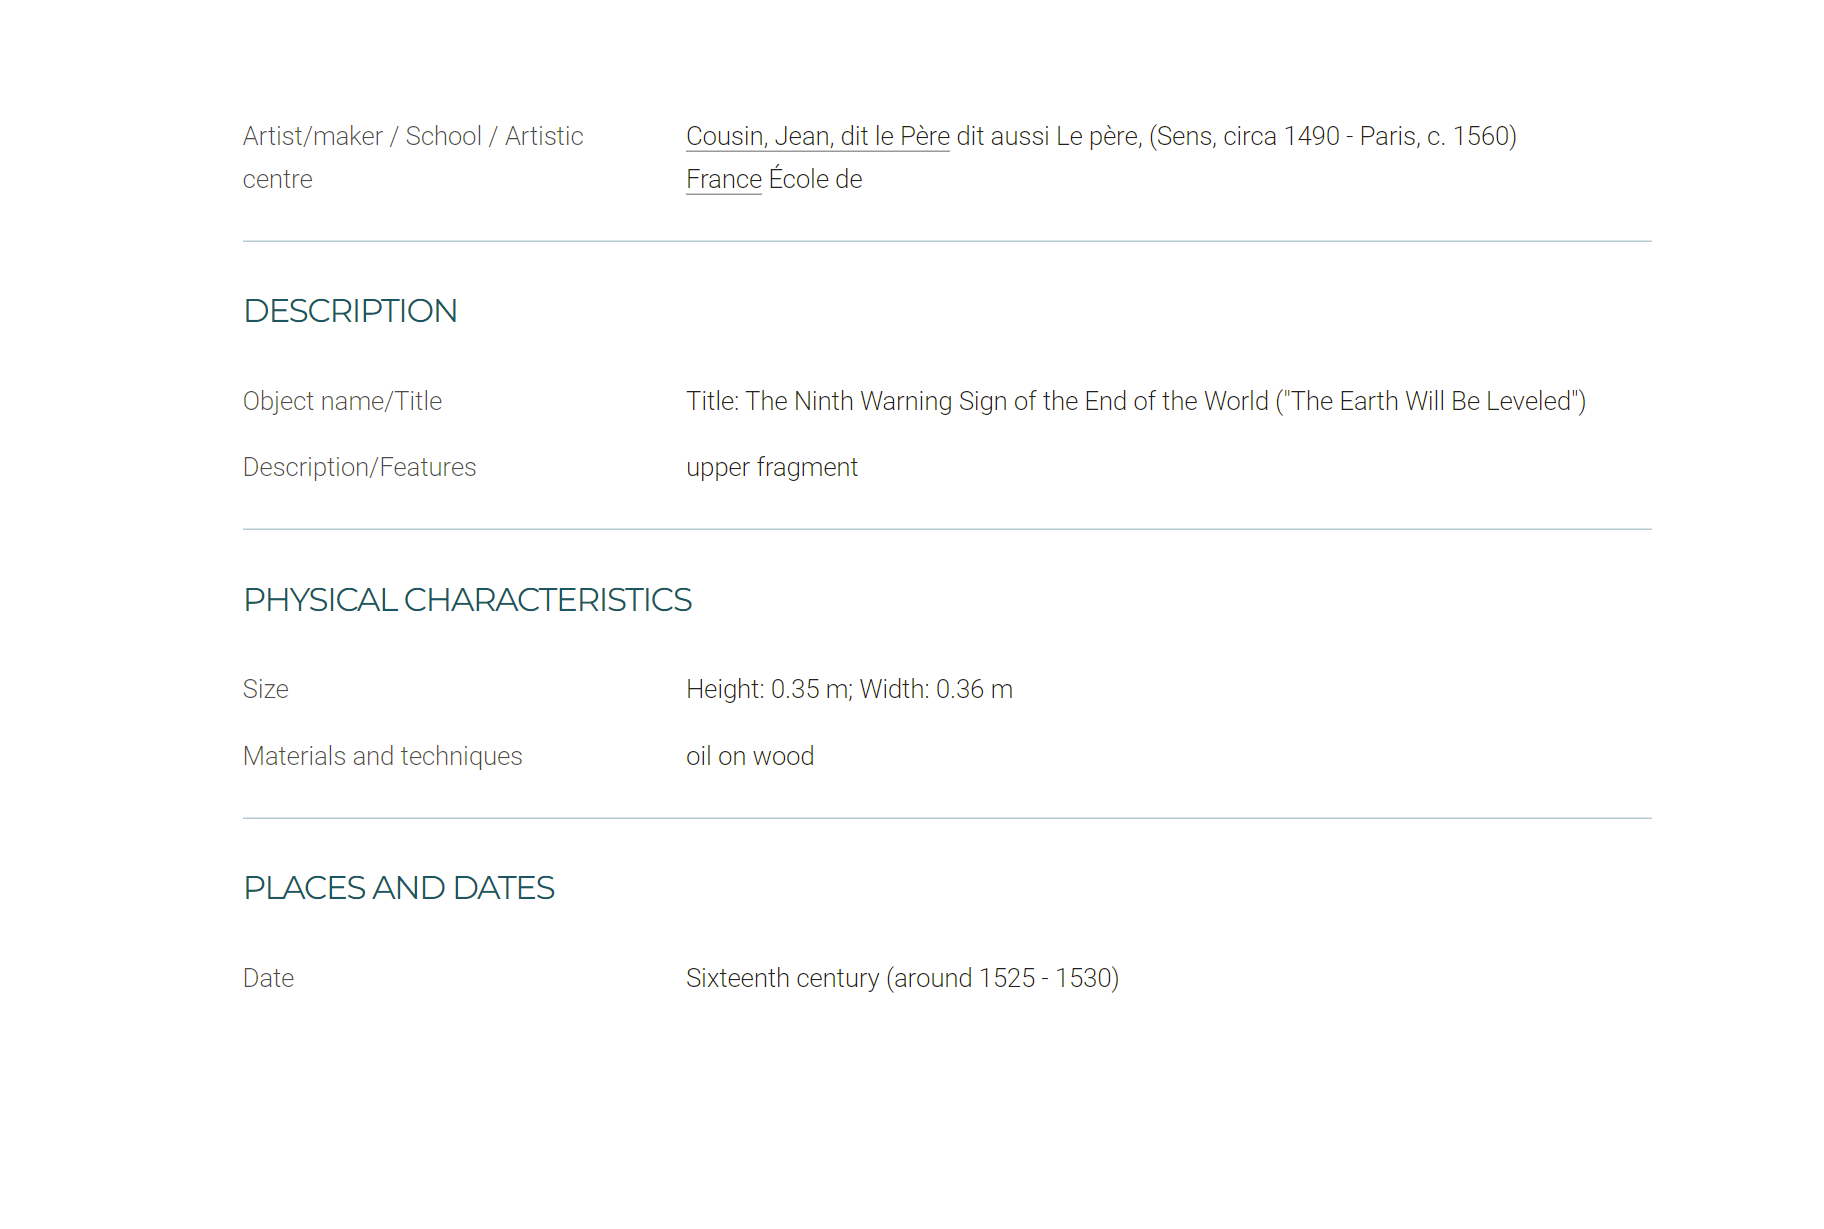This screenshot has width=1824, height=1229.
Task: Open the France school link
Action: coord(724,179)
